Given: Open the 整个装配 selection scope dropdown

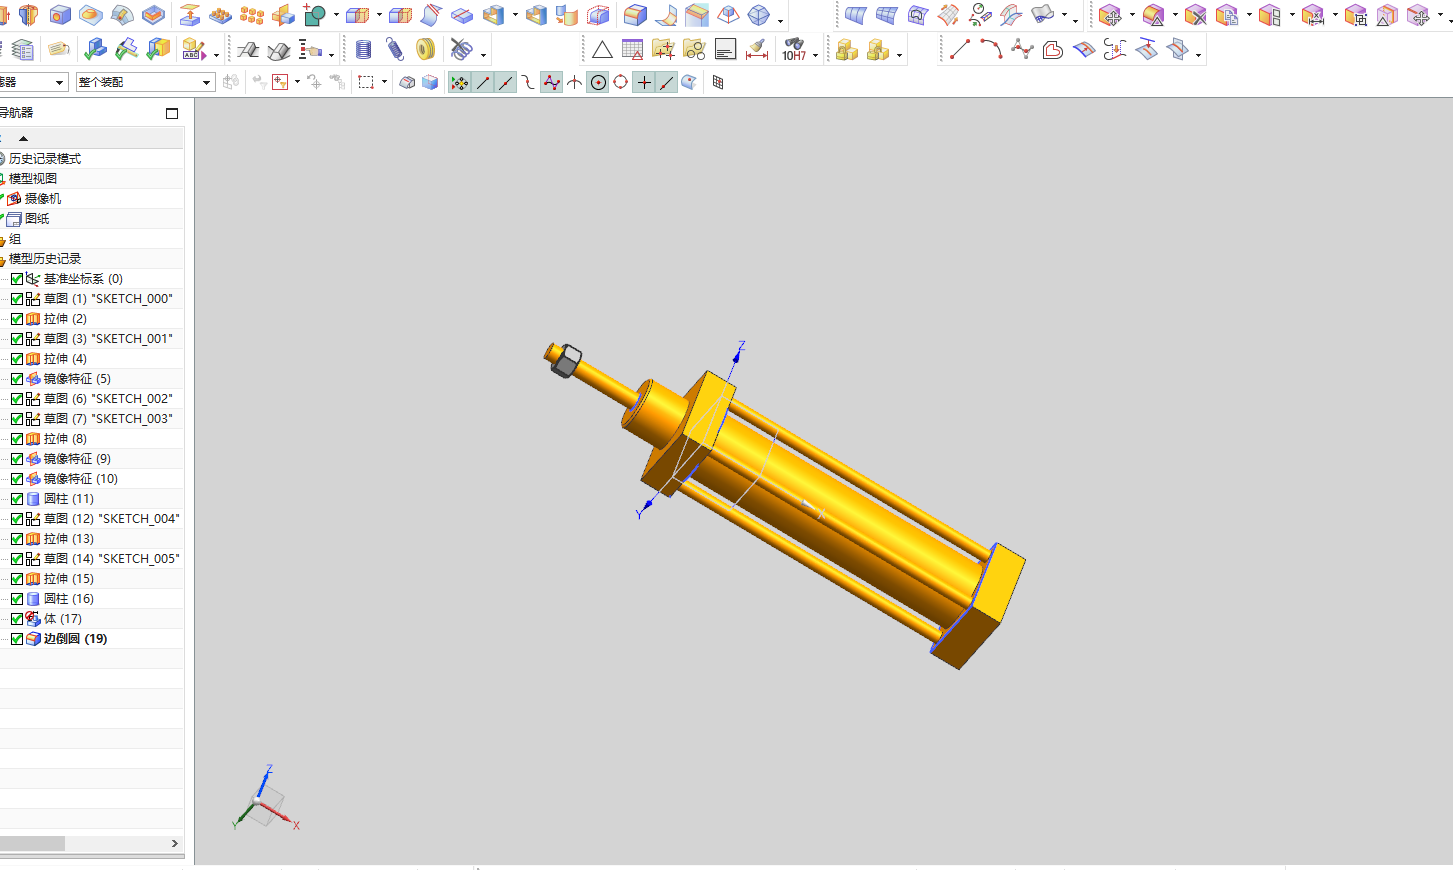Looking at the screenshot, I should point(145,82).
